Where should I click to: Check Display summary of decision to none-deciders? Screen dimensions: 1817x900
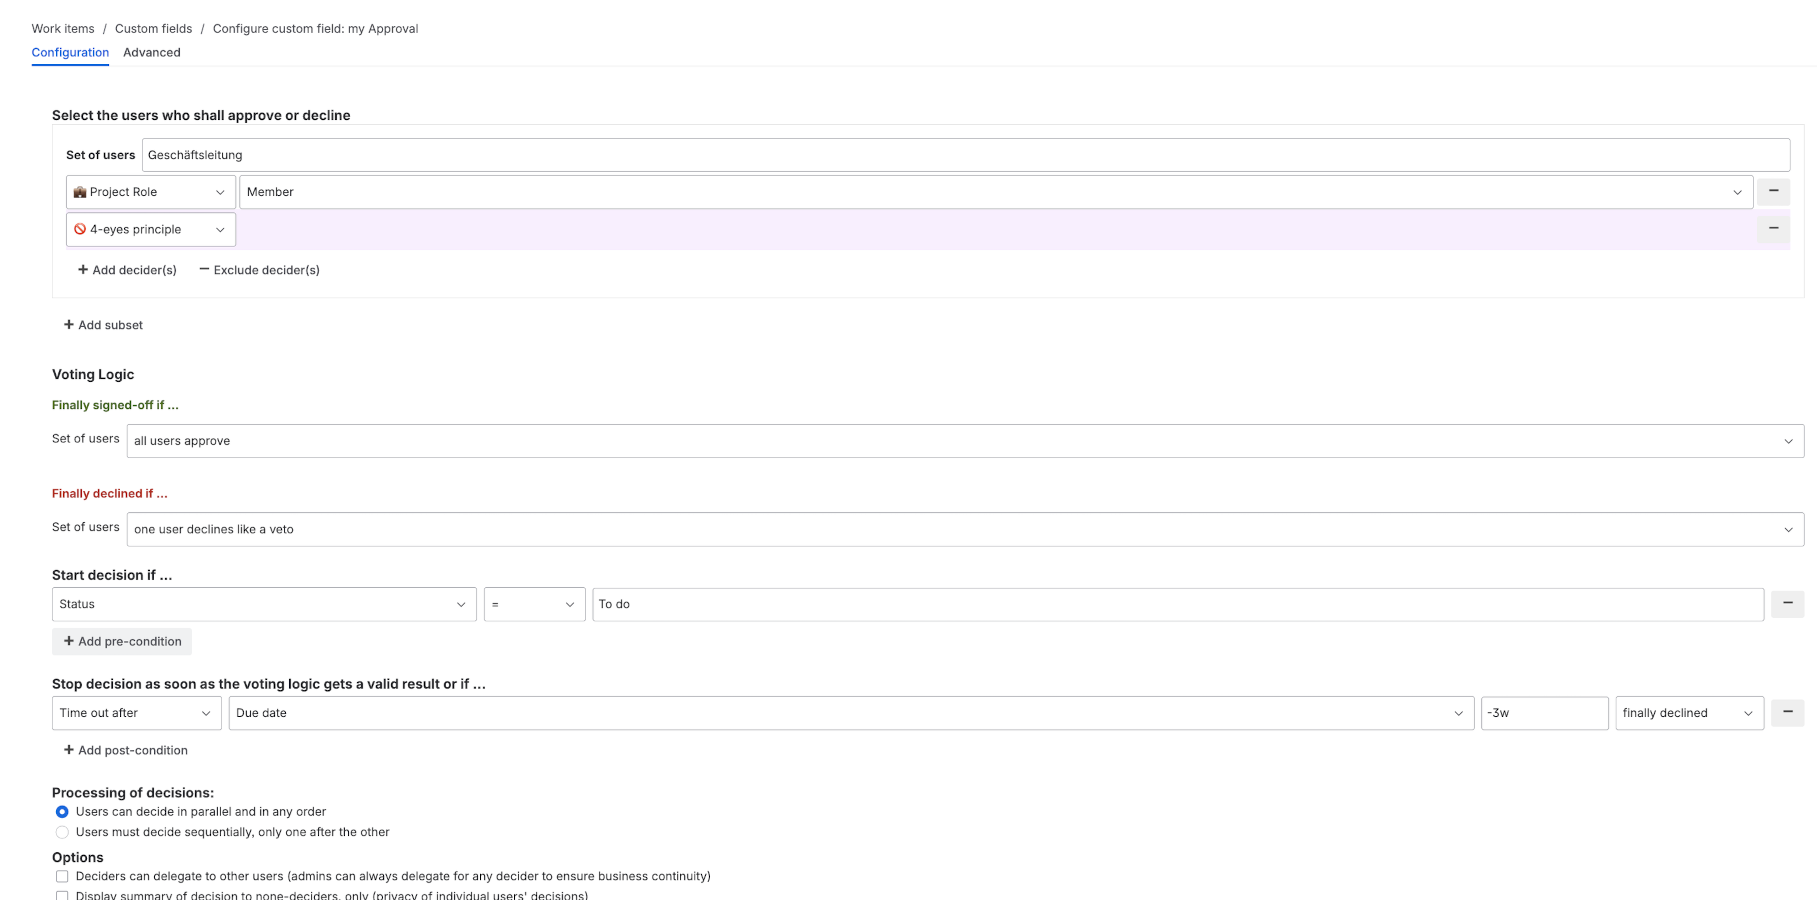[62, 894]
